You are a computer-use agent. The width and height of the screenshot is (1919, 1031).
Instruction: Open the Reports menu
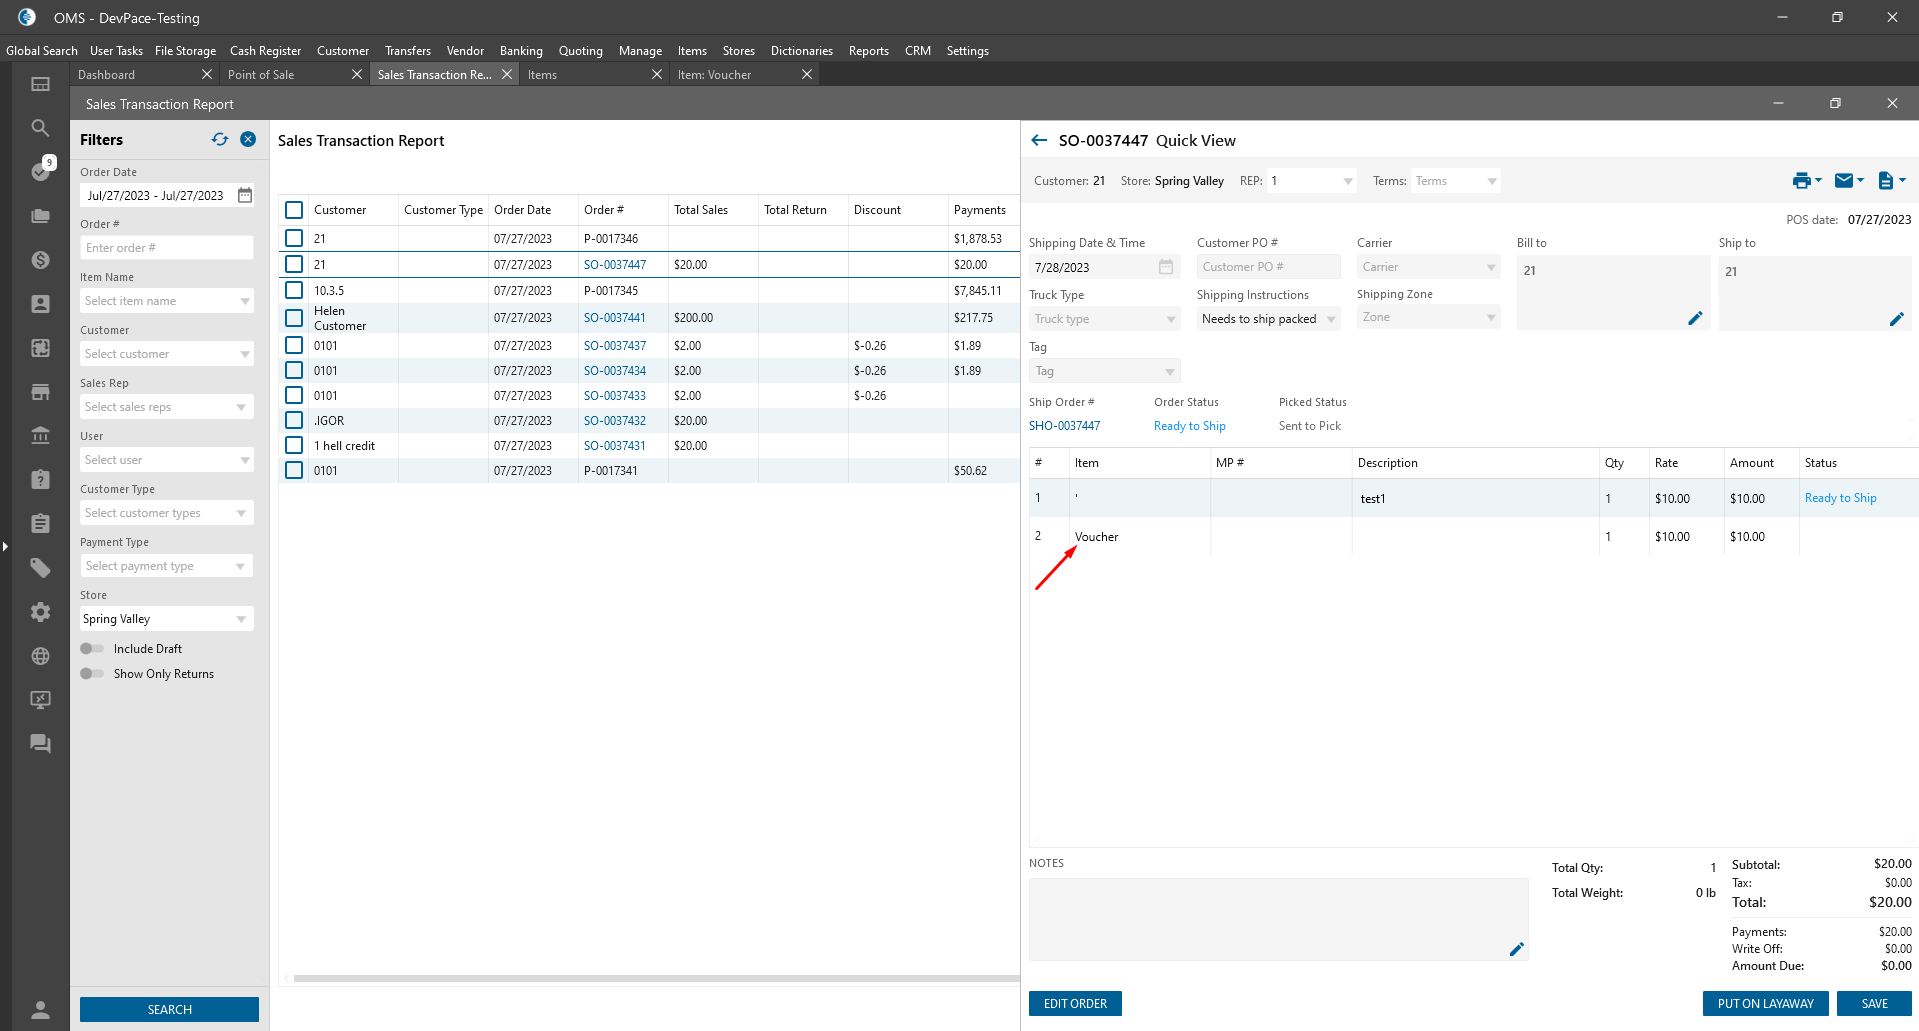coord(868,51)
